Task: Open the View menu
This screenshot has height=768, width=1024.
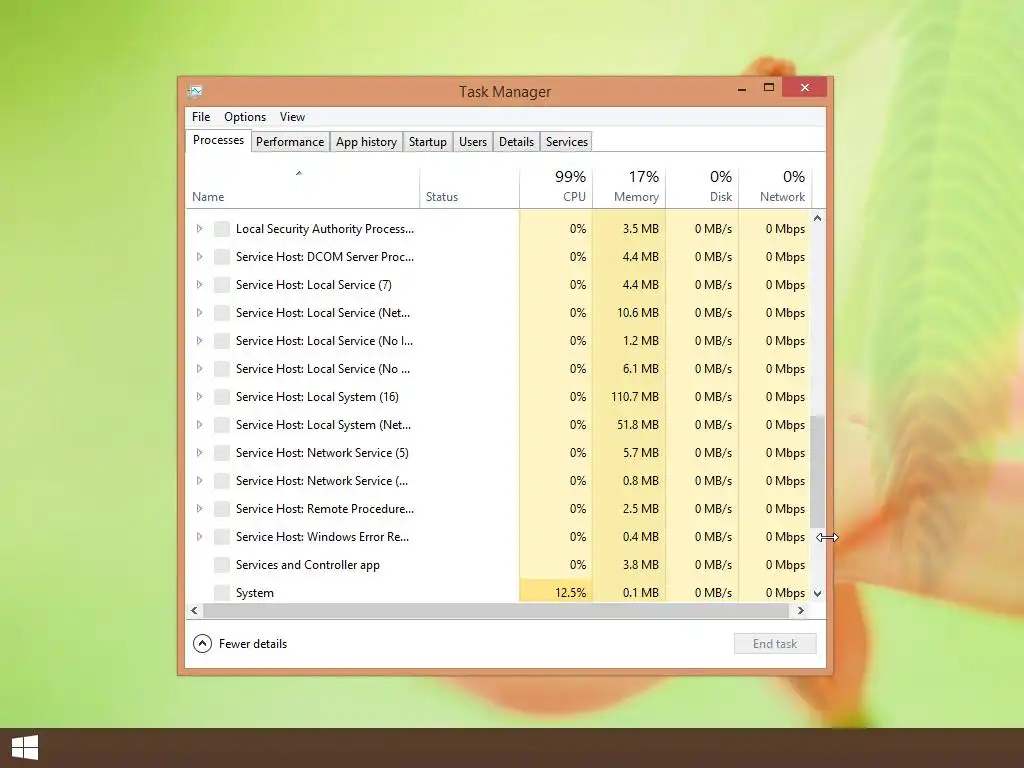Action: point(292,117)
